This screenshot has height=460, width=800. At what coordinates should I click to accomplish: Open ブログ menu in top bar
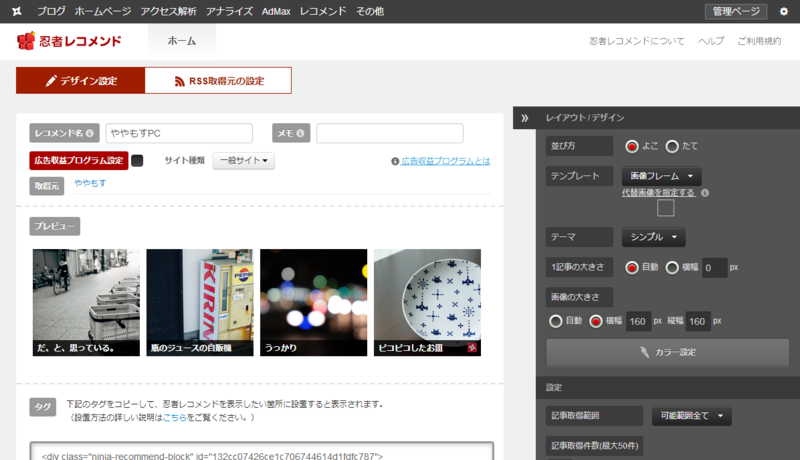coord(51,11)
